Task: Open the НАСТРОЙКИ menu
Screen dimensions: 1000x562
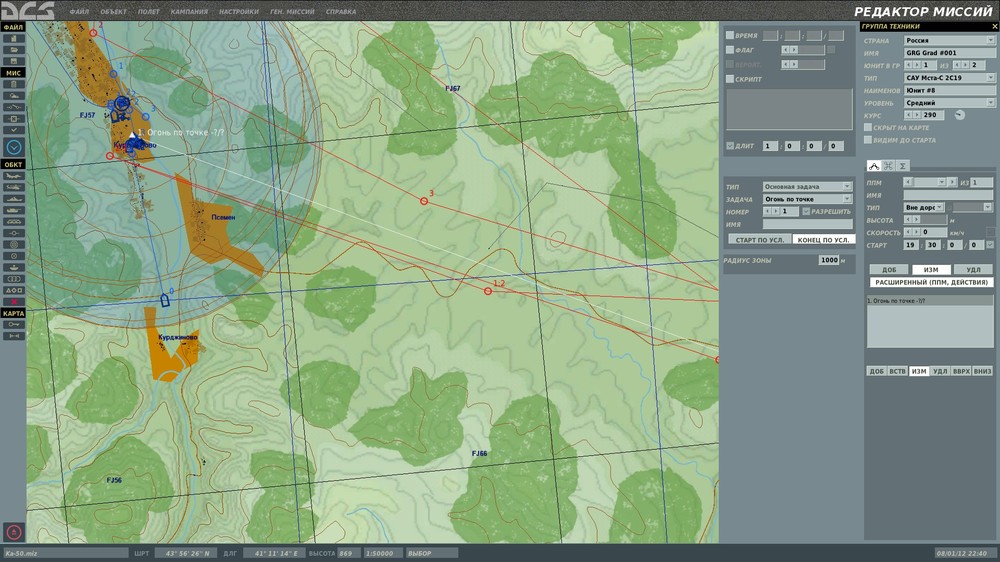Action: pos(239,11)
